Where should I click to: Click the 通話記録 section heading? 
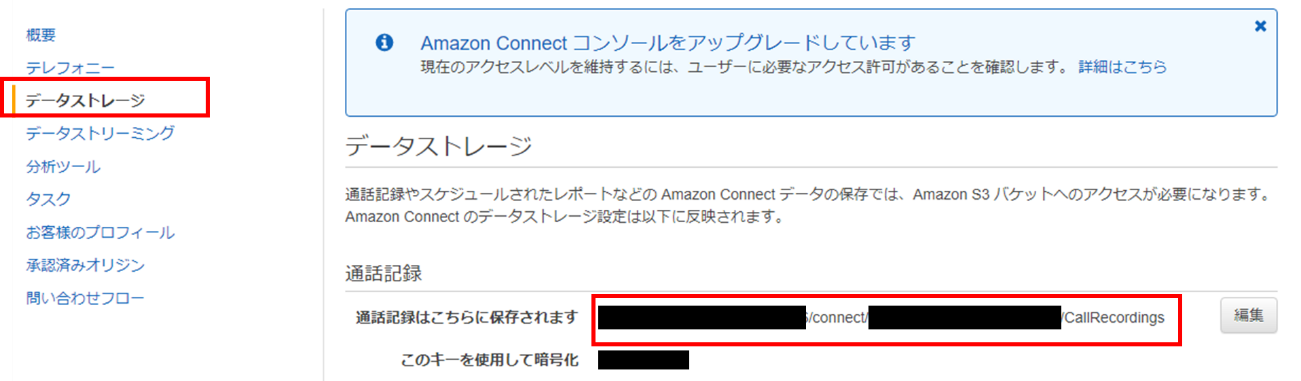pos(386,271)
